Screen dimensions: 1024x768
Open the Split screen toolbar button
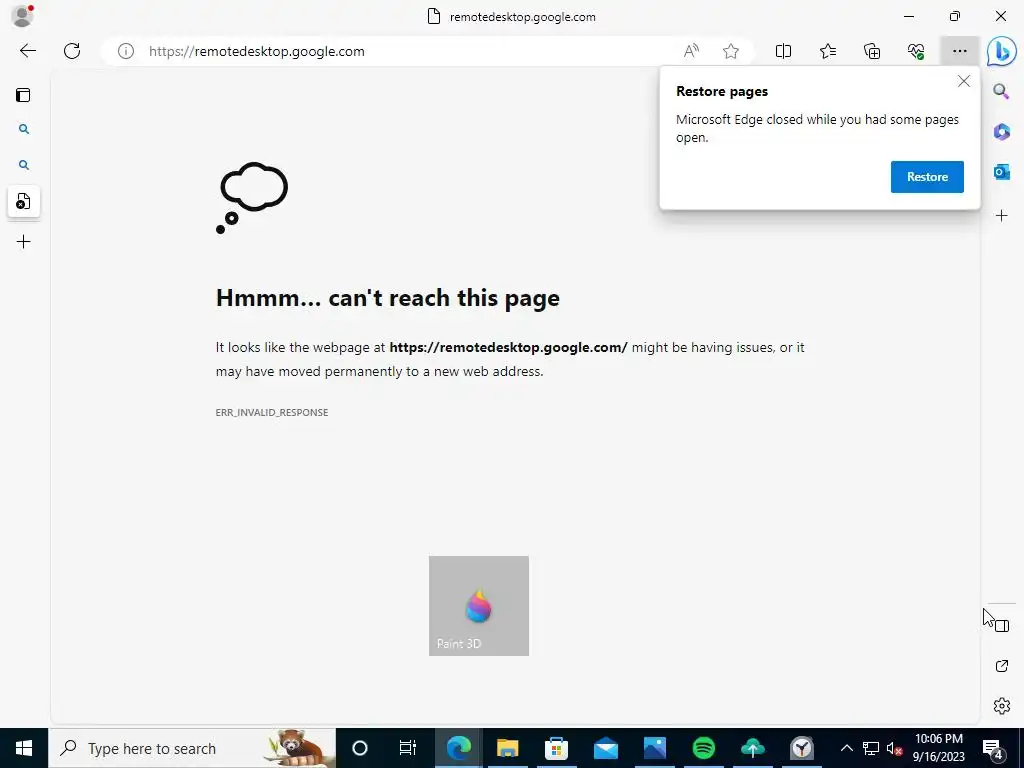tap(783, 51)
